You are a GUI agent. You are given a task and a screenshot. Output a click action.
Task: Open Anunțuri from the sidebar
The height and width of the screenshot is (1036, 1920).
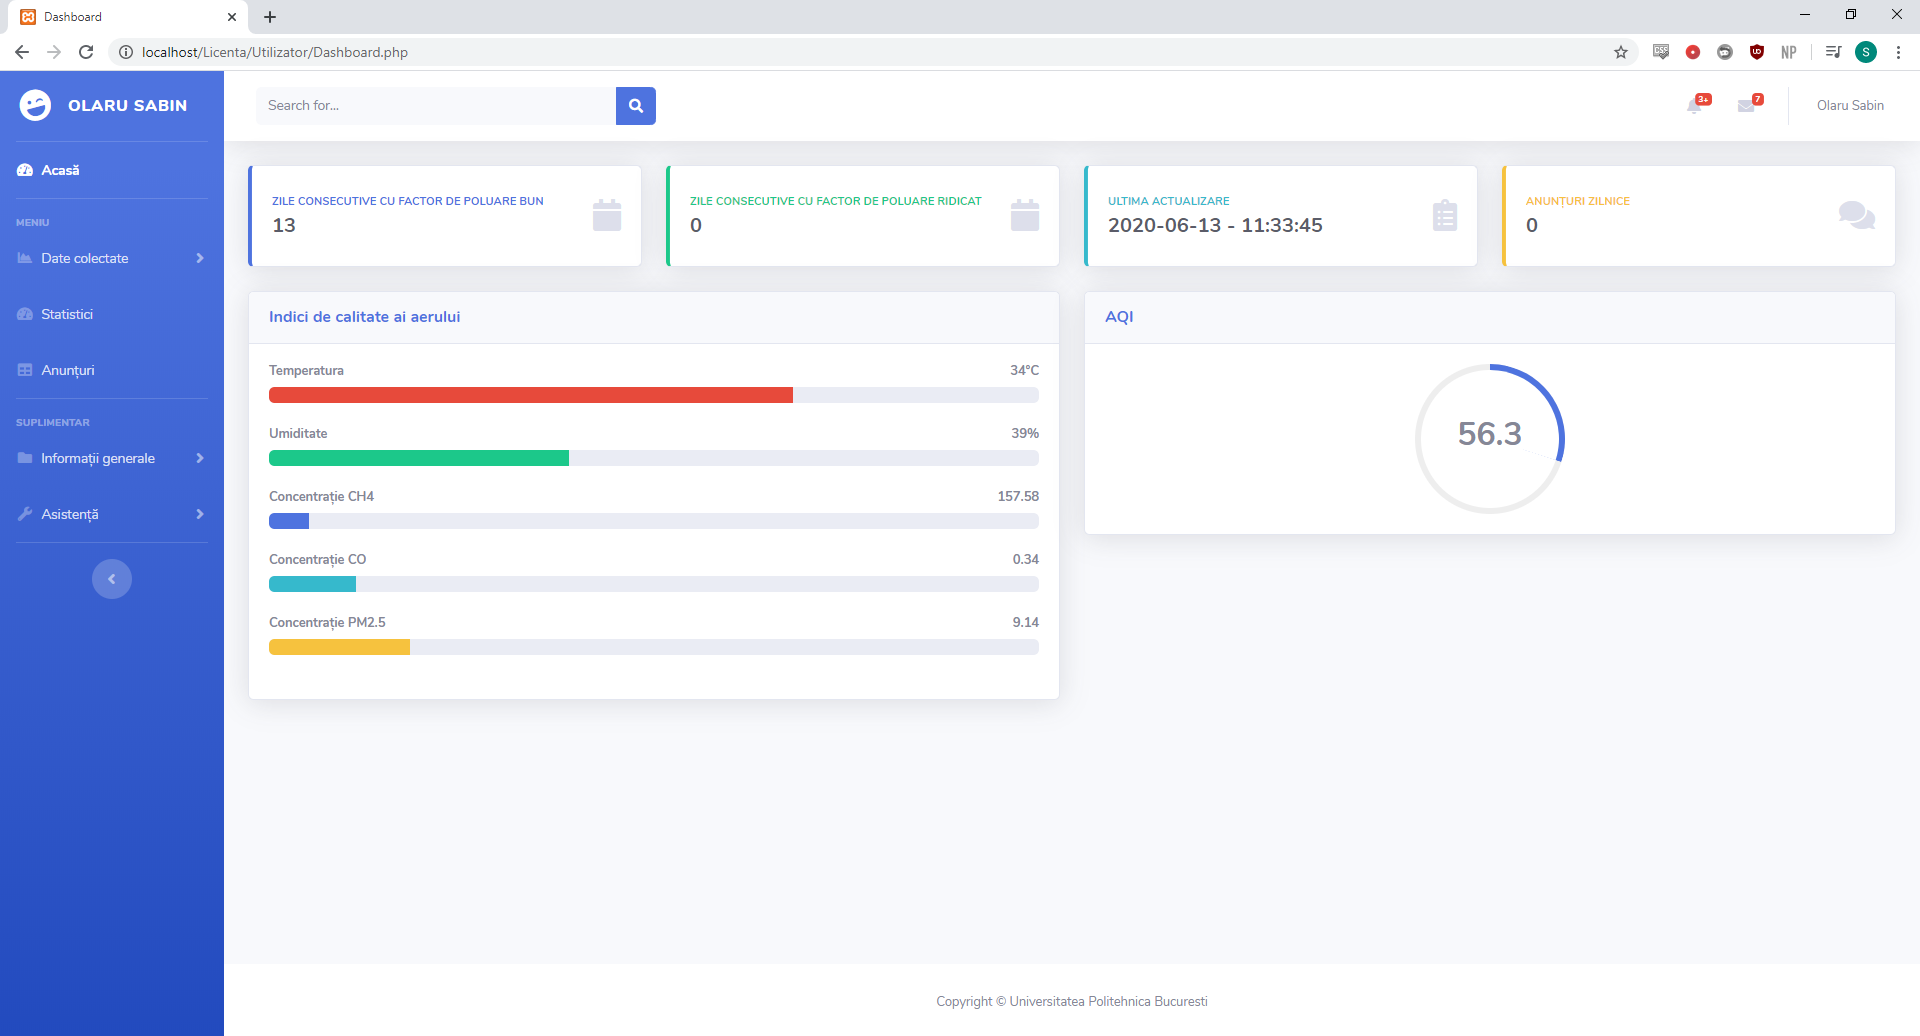tap(67, 370)
